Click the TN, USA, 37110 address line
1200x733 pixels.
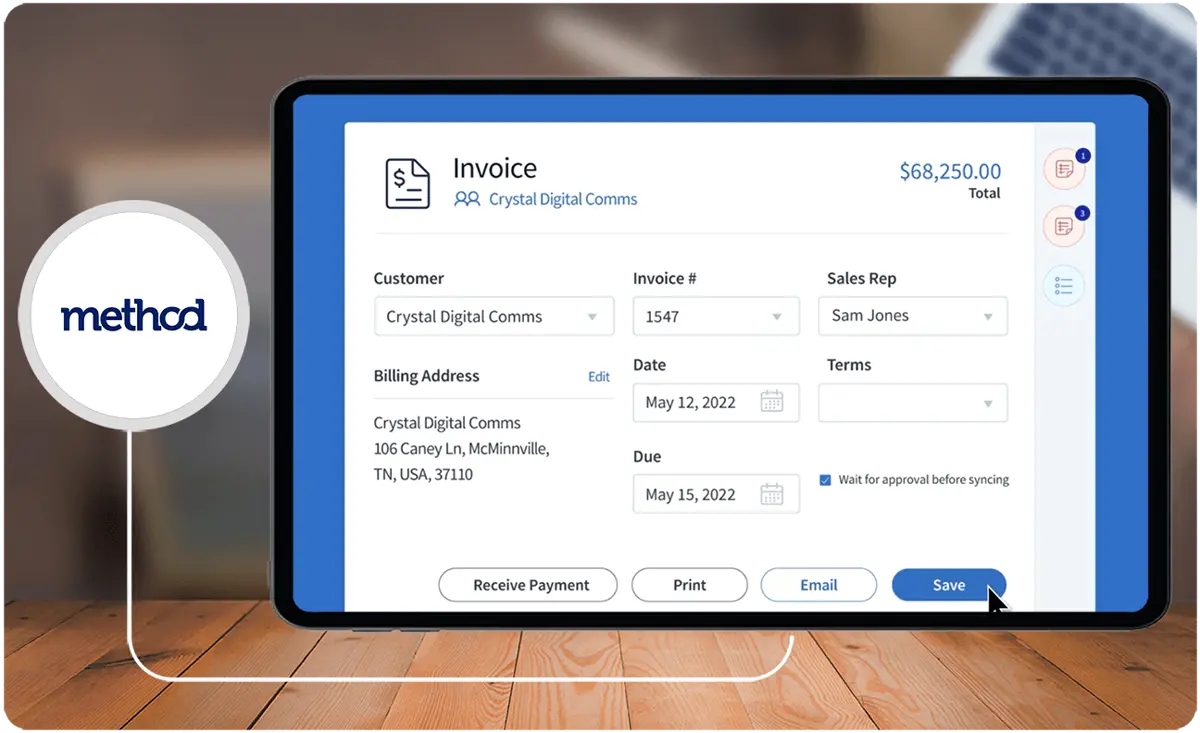[x=423, y=475]
